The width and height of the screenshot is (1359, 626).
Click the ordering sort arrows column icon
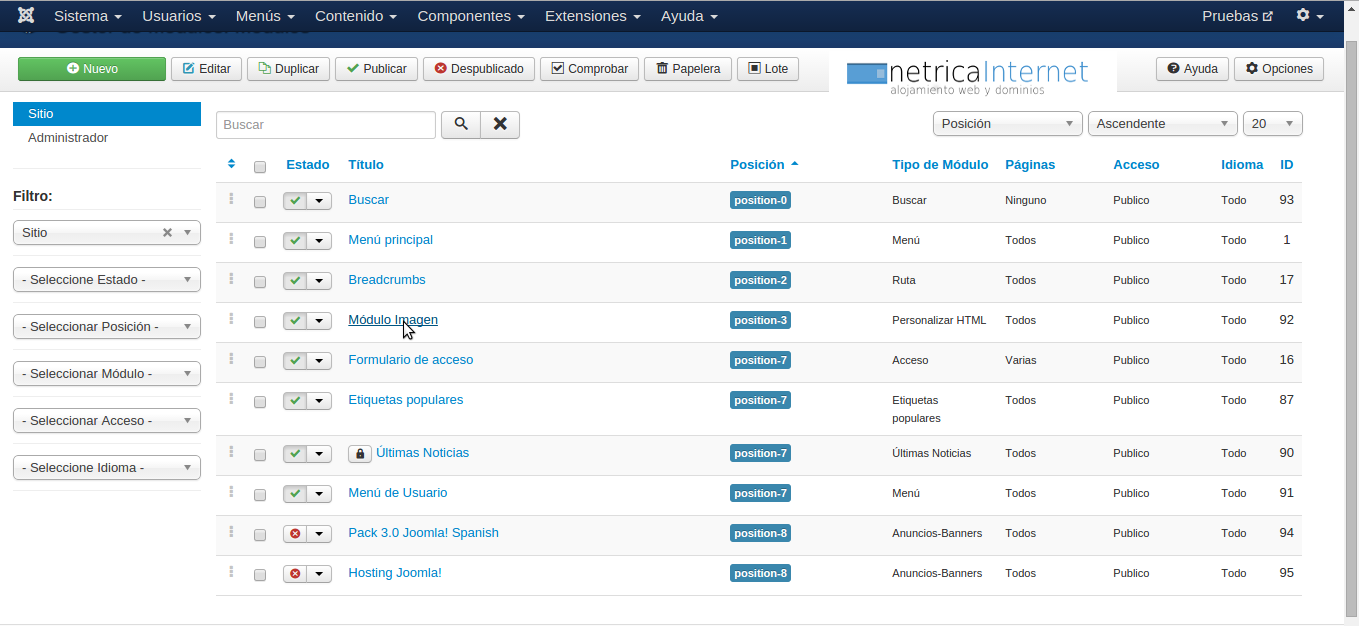pyautogui.click(x=231, y=164)
